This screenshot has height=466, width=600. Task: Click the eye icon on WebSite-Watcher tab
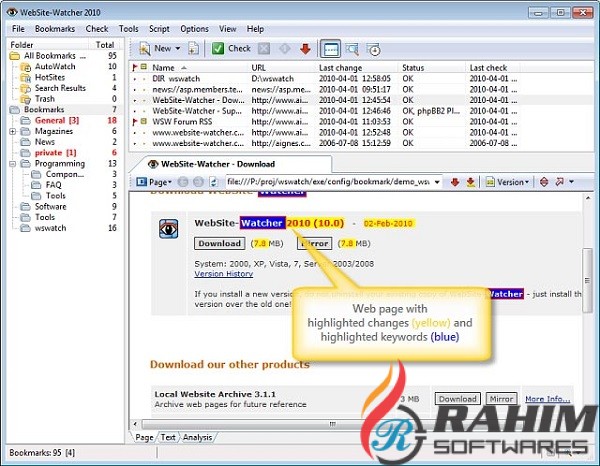153,164
